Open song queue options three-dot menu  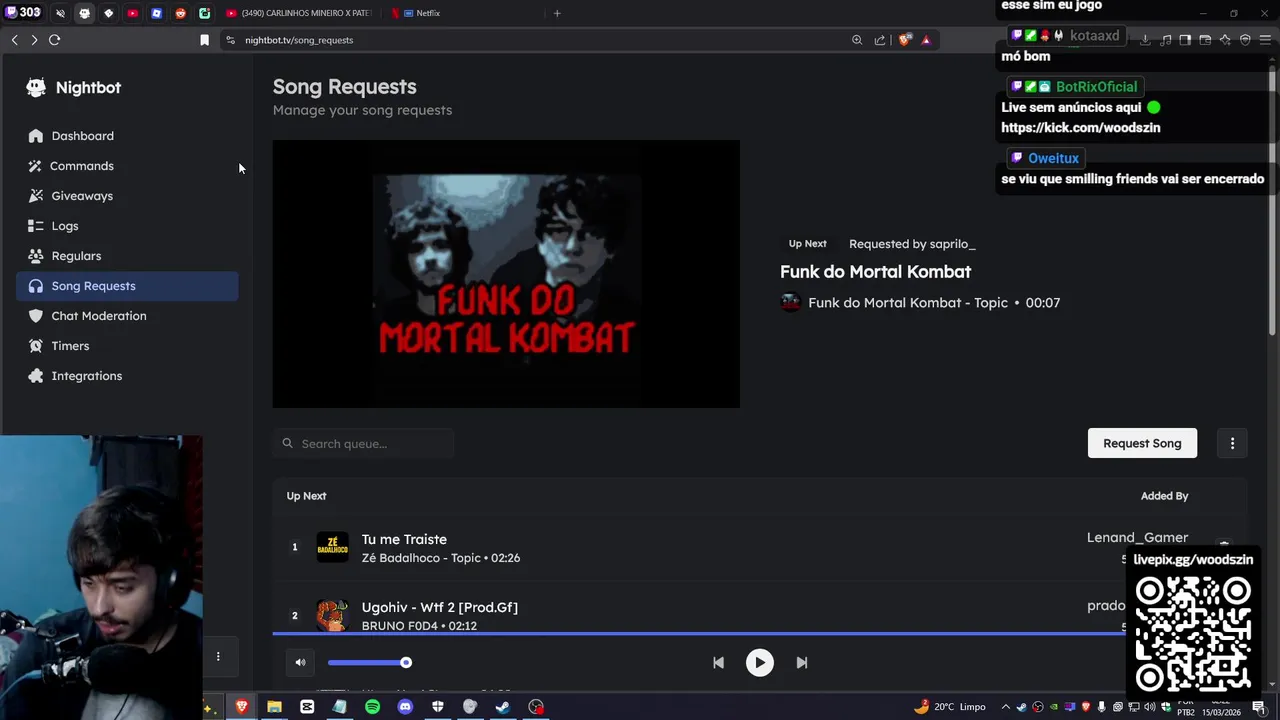coord(1232,443)
